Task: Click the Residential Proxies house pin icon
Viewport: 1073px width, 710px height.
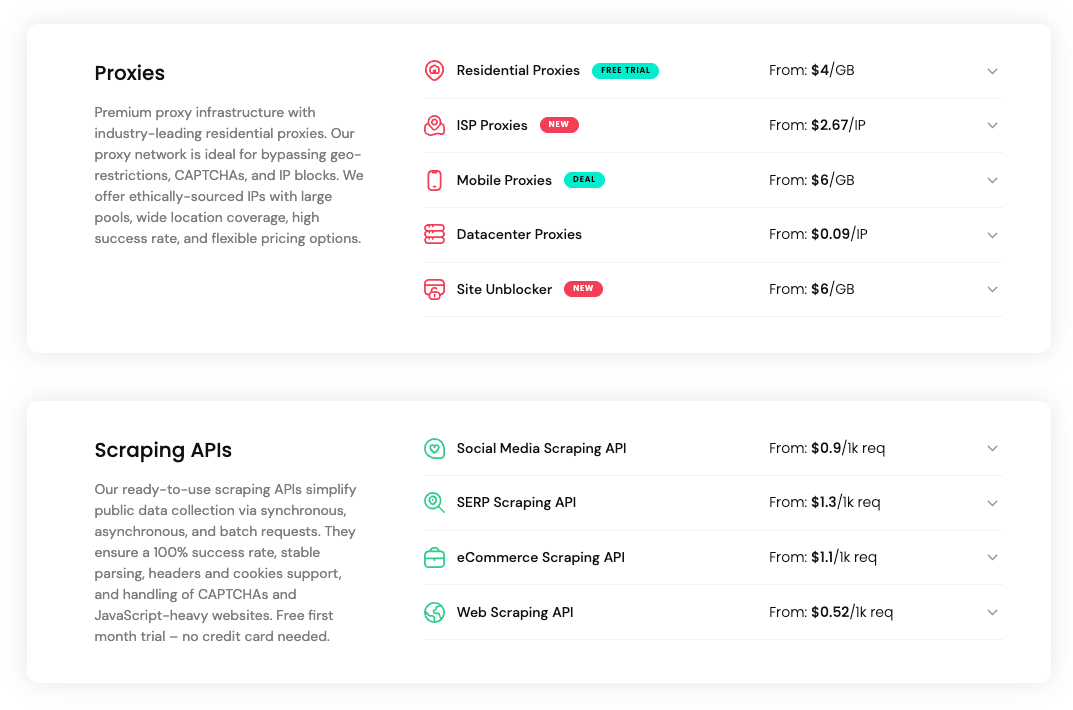Action: click(434, 70)
